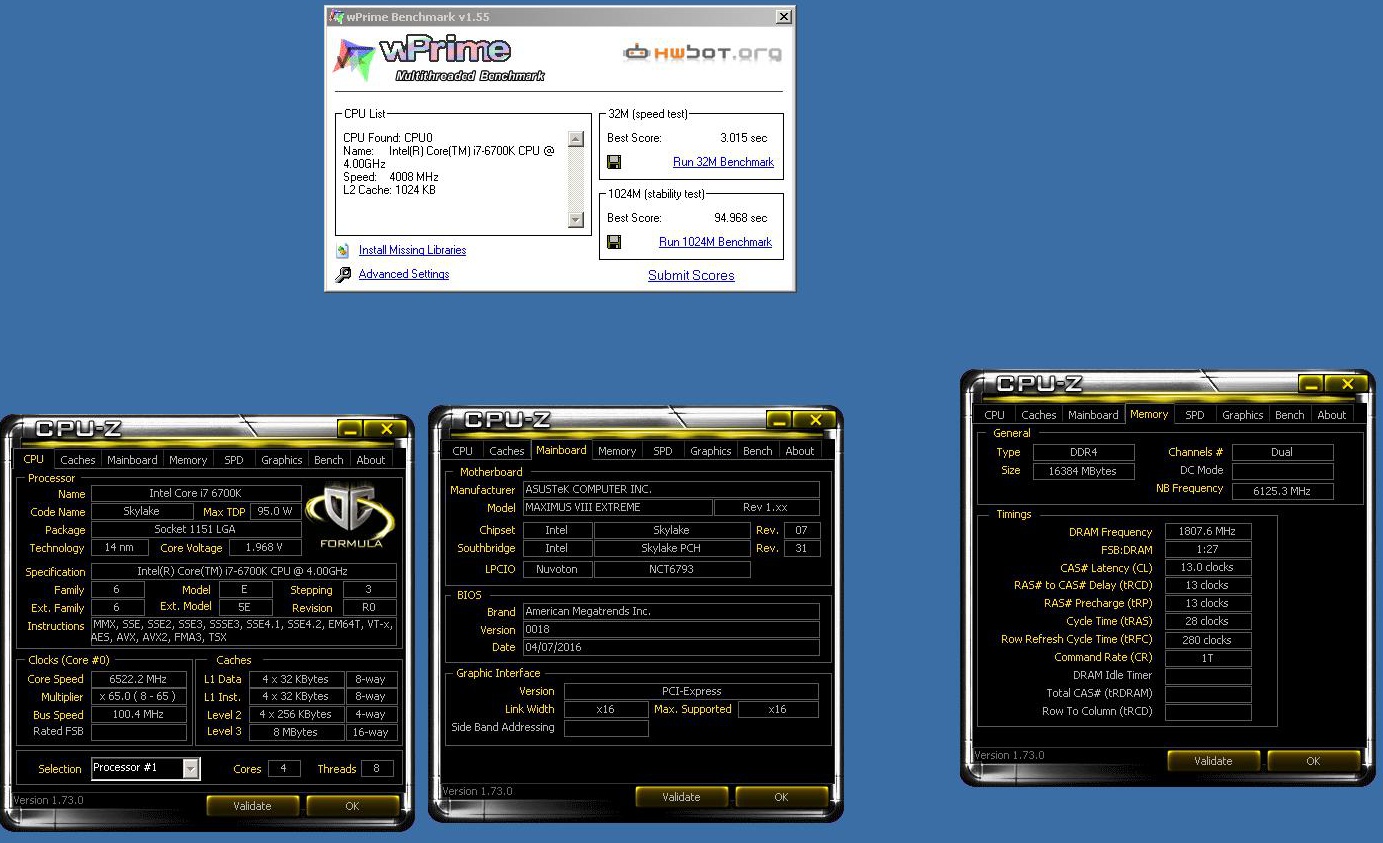Click the 3.015 sec best score
The width and height of the screenshot is (1383, 843).
[x=744, y=138]
